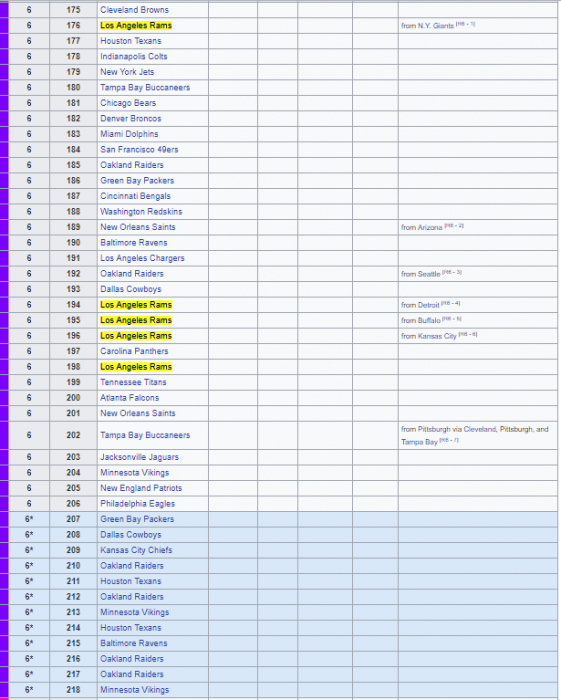This screenshot has width=561, height=700.
Task: Click Dallas Cowboys at pick 208
Action: coord(131,535)
